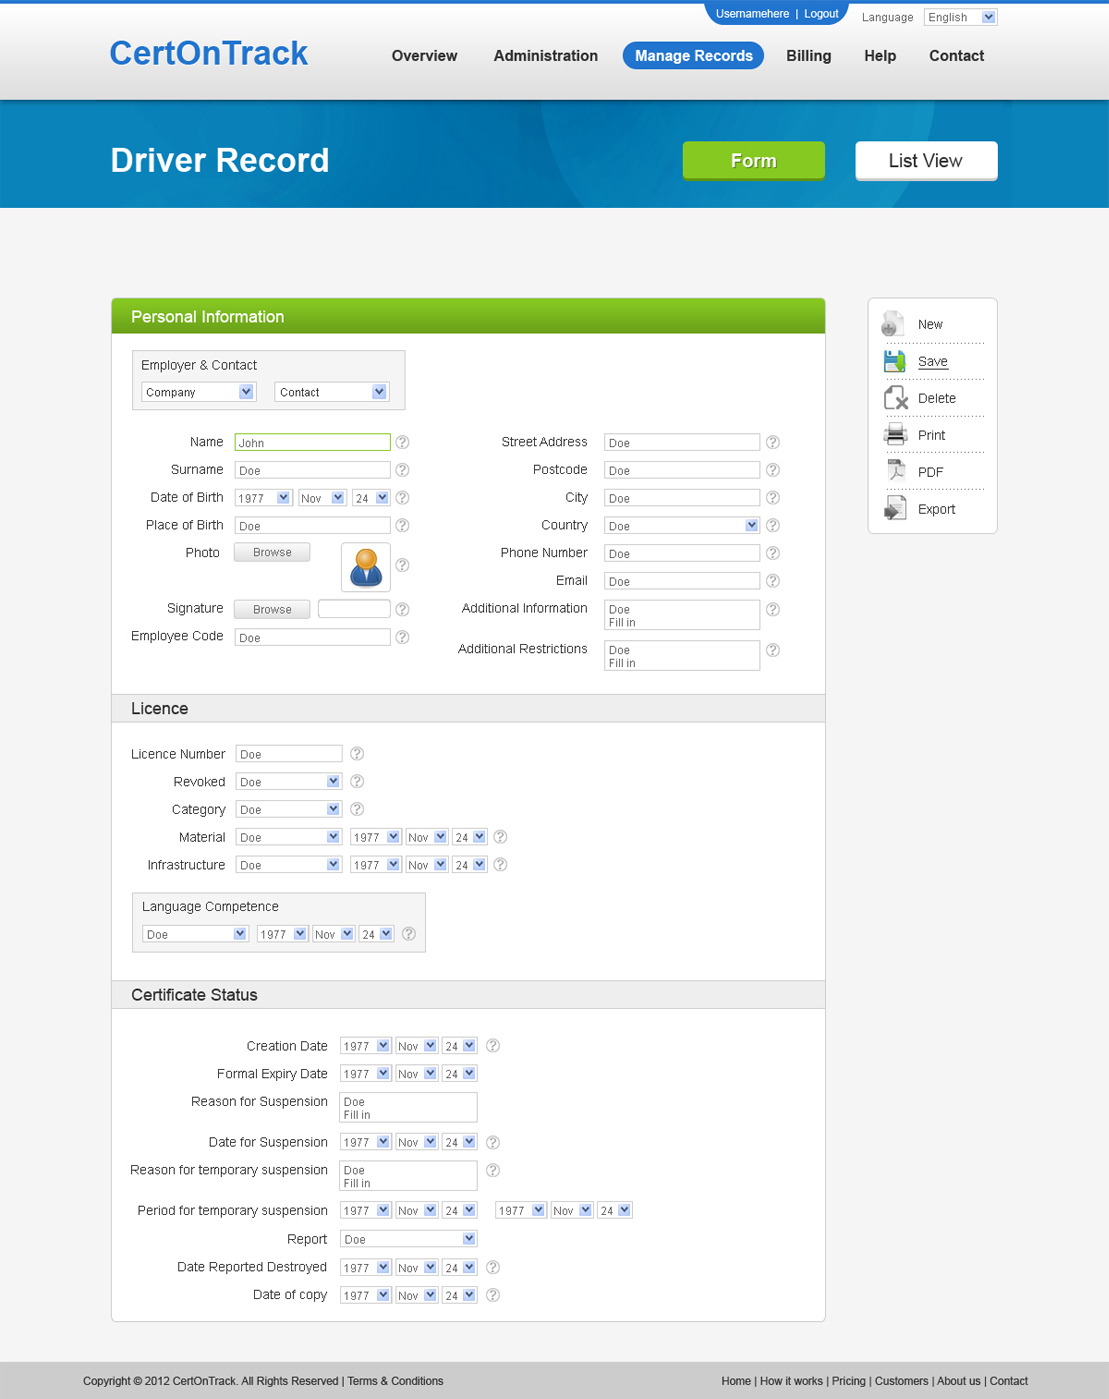Open Terms & Conditions link

click(x=395, y=1381)
